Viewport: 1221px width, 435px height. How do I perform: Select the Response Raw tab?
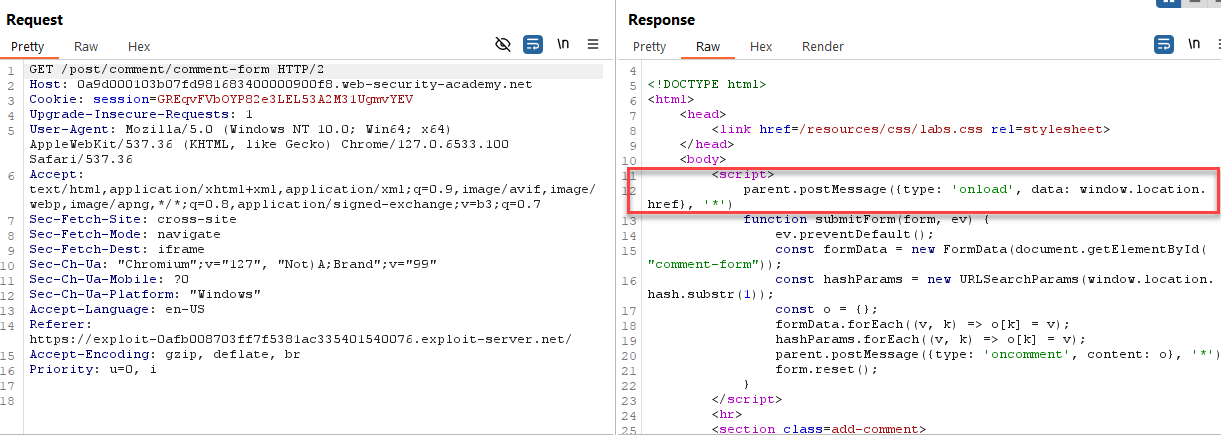click(708, 46)
